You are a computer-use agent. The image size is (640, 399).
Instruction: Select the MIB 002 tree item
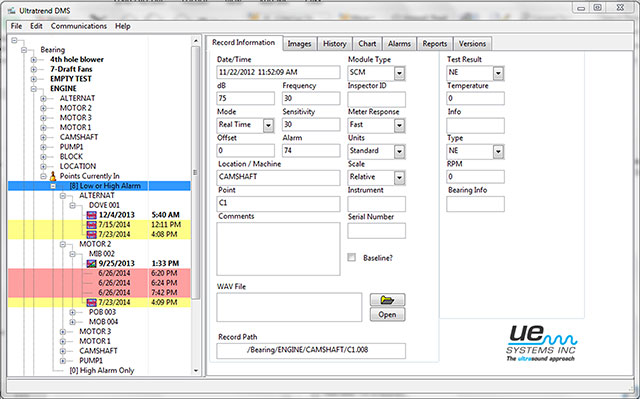(102, 254)
